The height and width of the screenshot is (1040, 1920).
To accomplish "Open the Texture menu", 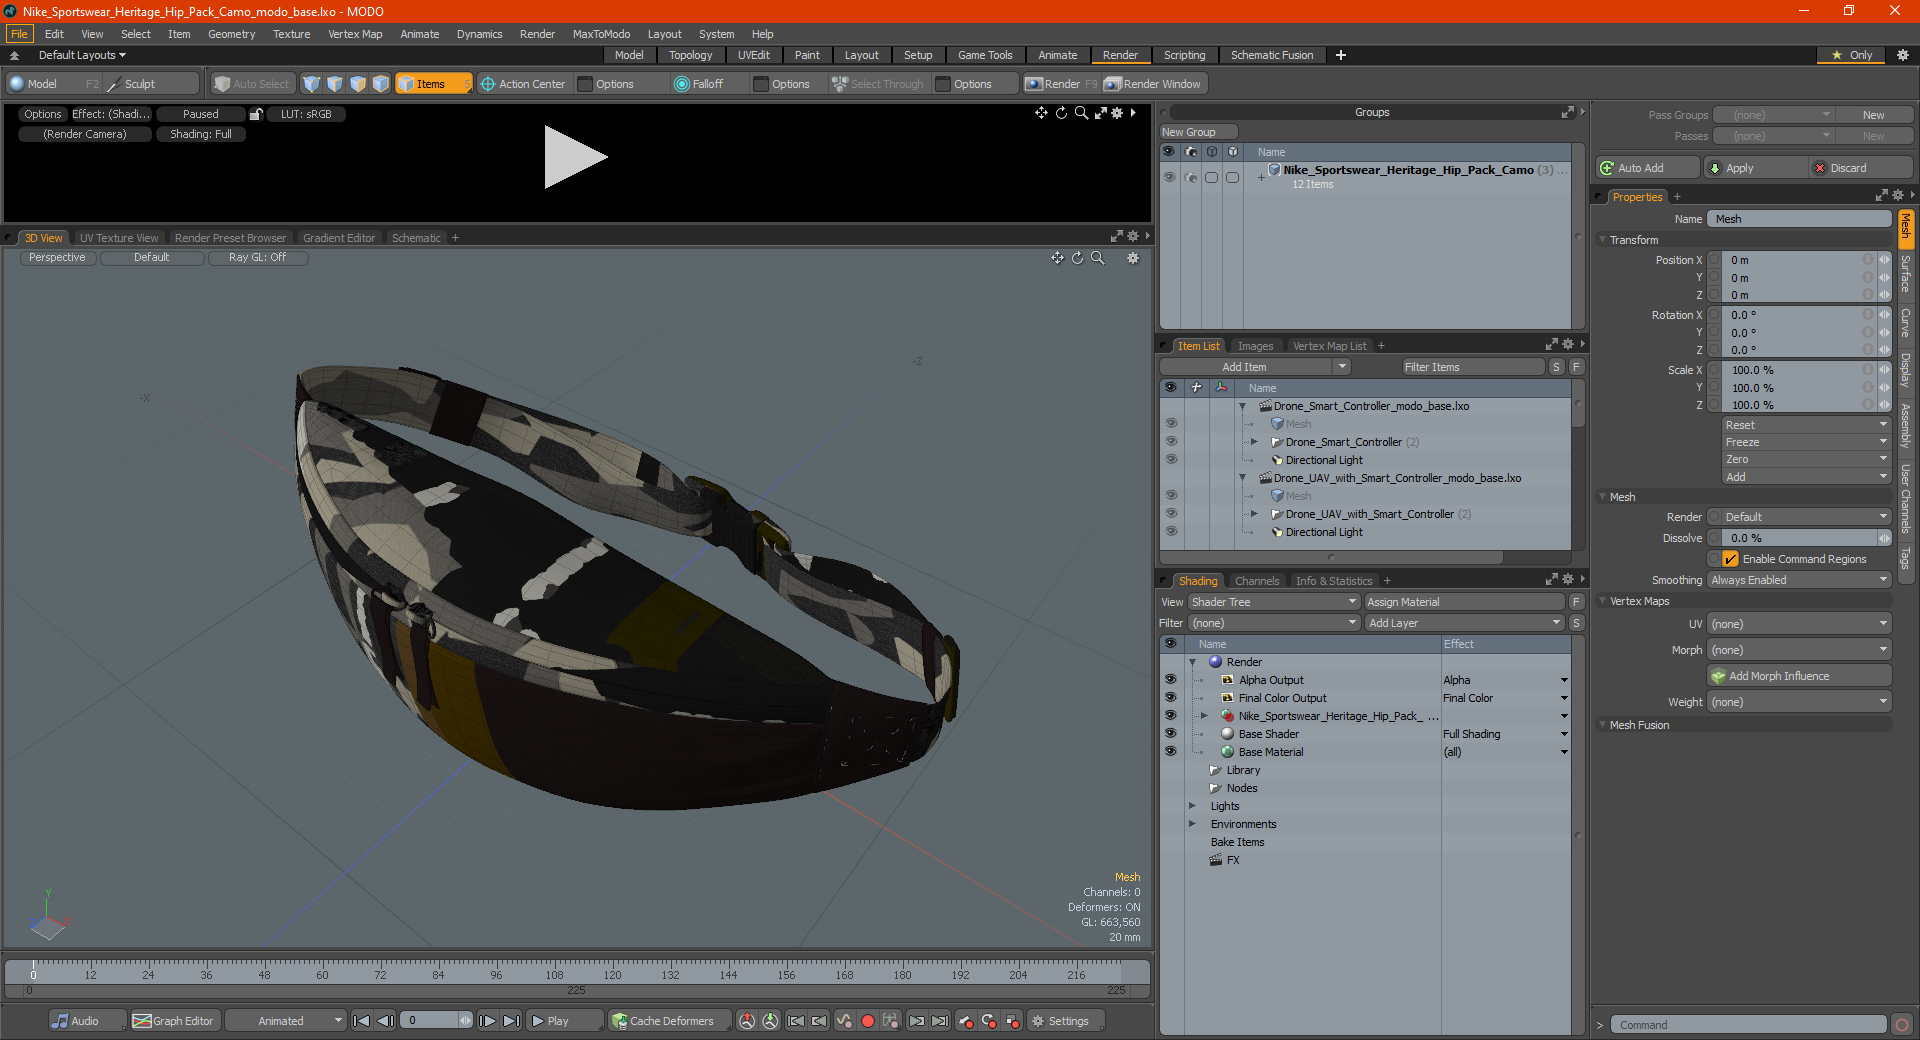I will coord(291,34).
